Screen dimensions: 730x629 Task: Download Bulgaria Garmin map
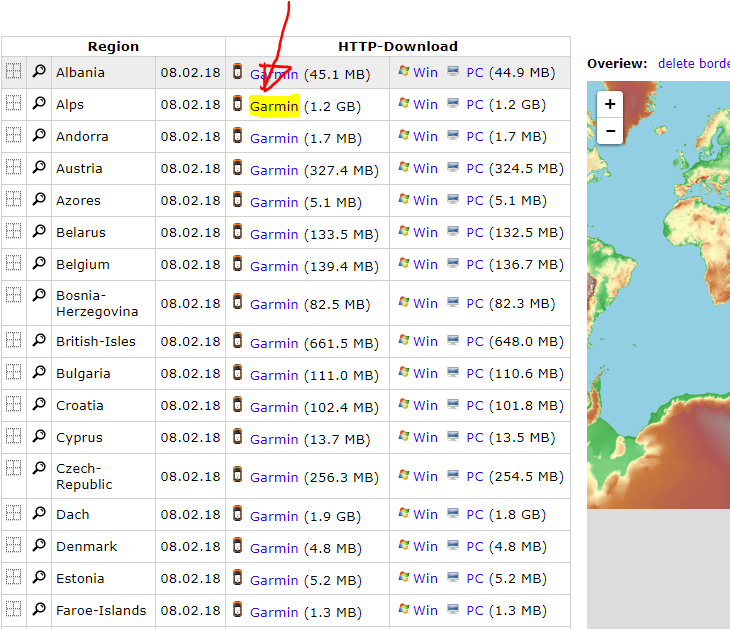pos(274,375)
